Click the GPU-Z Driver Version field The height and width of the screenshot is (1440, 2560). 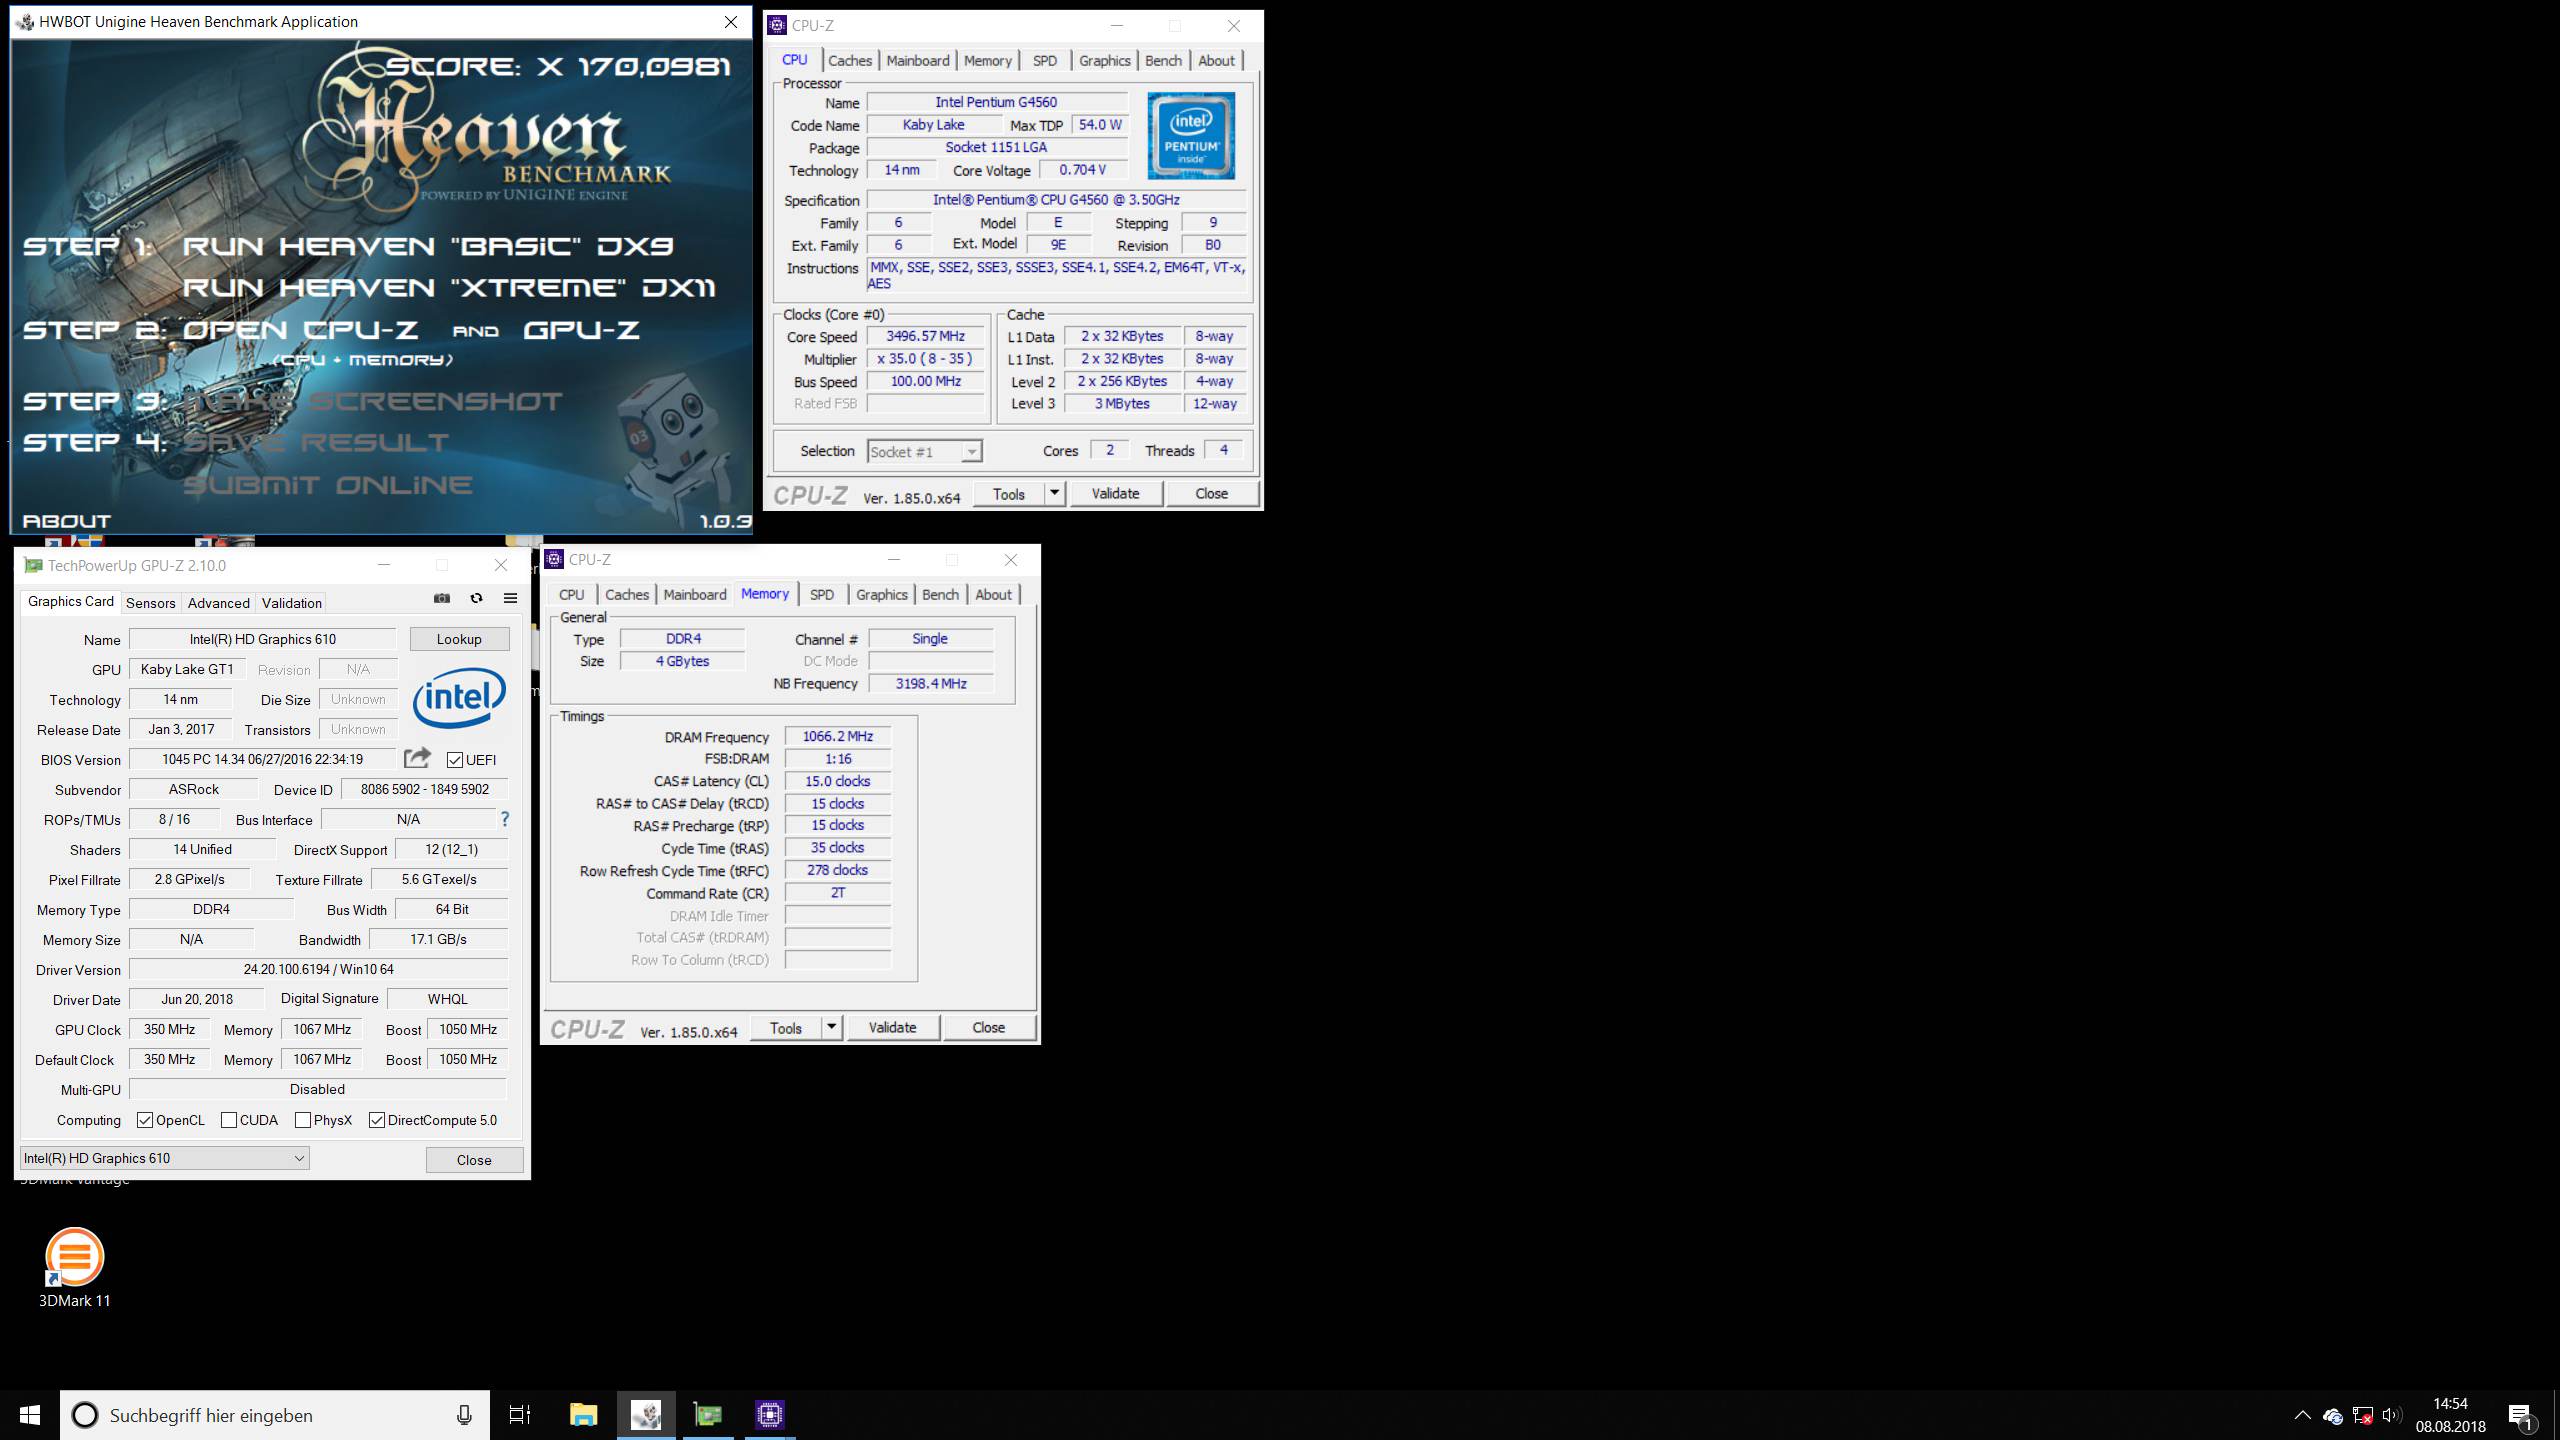pos(319,969)
